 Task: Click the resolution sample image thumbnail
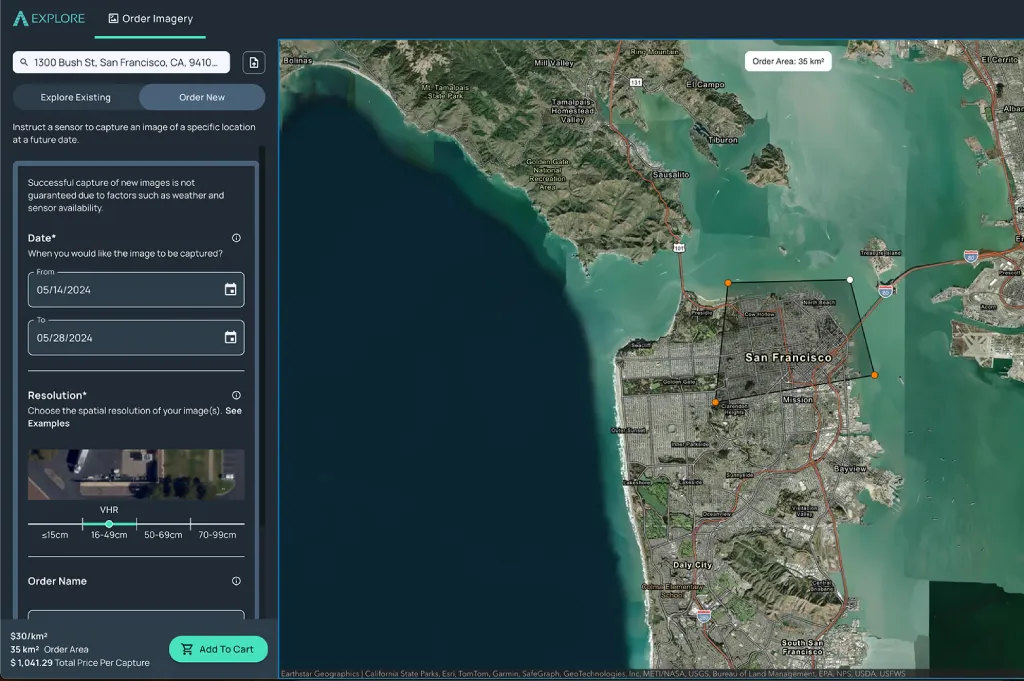pos(136,475)
